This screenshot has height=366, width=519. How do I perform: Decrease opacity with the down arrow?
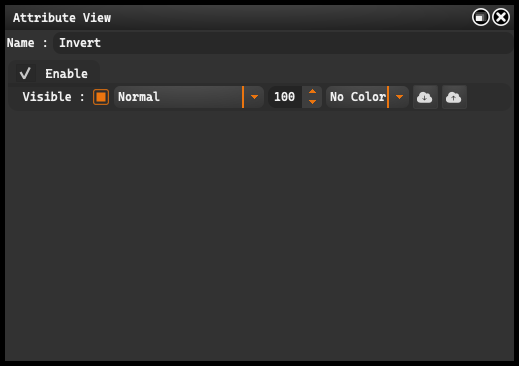click(312, 102)
